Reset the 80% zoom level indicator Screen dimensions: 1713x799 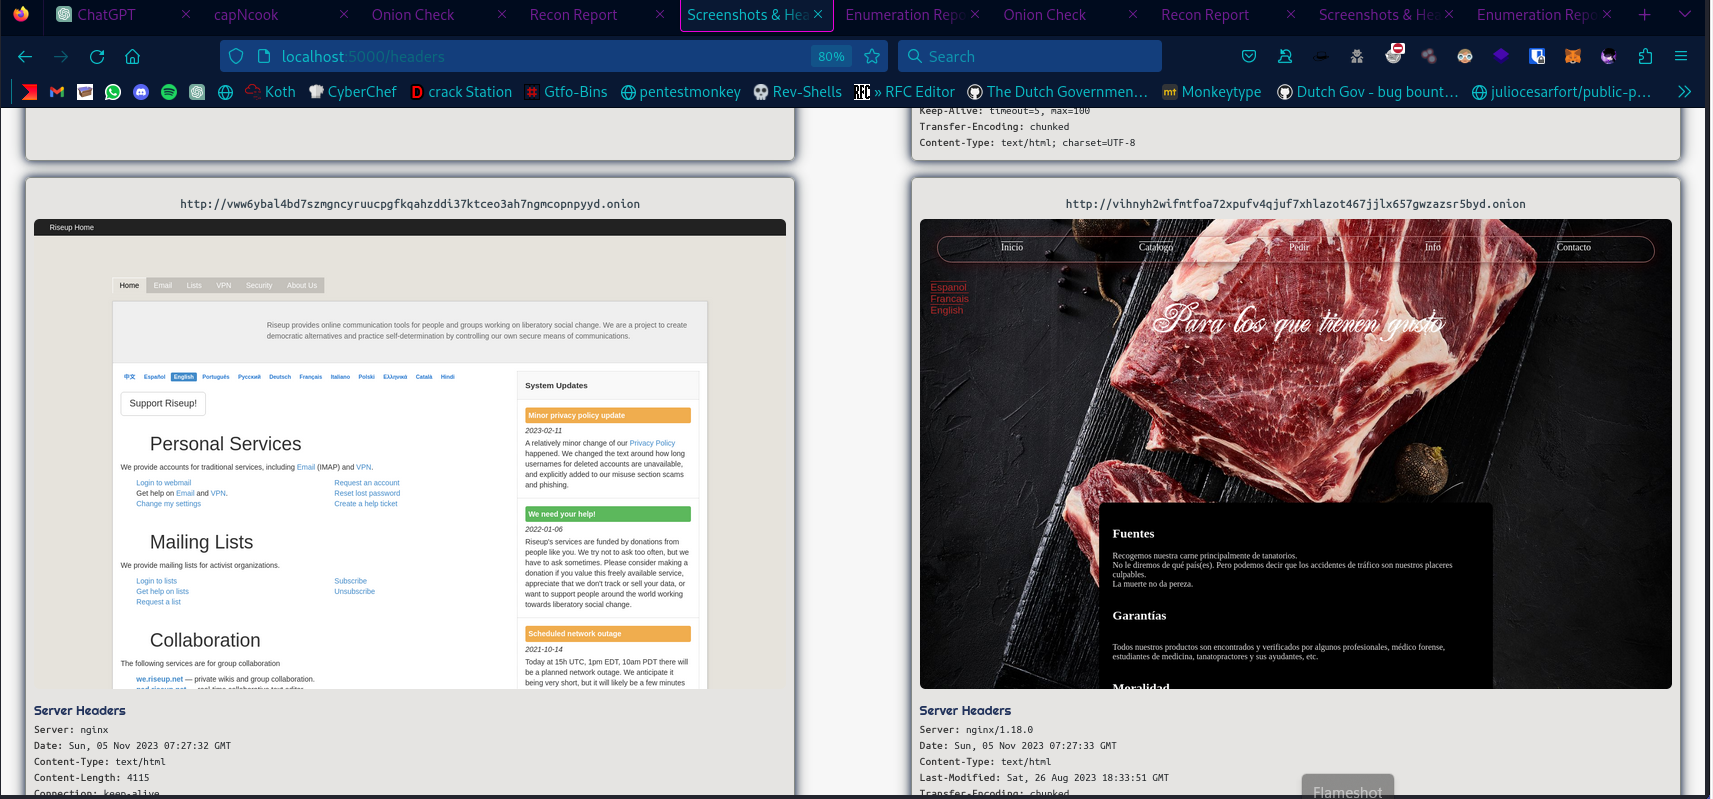(831, 57)
